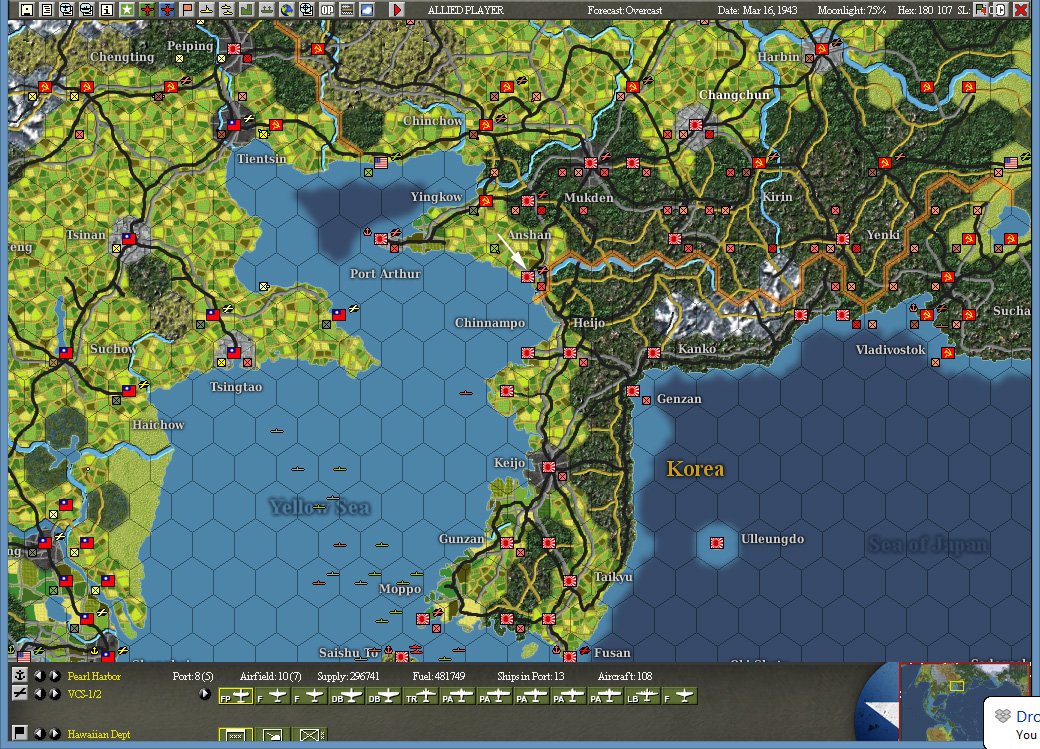
Task: Click the green star preferences icon
Action: (124, 9)
